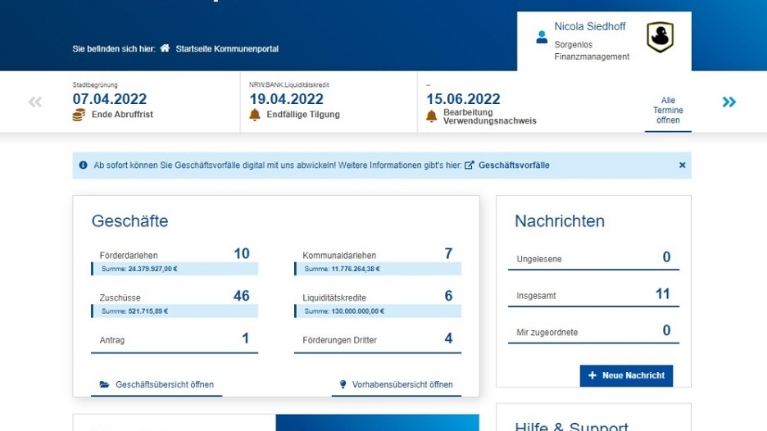Viewport: 767px width, 431px height.
Task: Open Geschäftsübersicht öffnen link
Action: tap(157, 385)
